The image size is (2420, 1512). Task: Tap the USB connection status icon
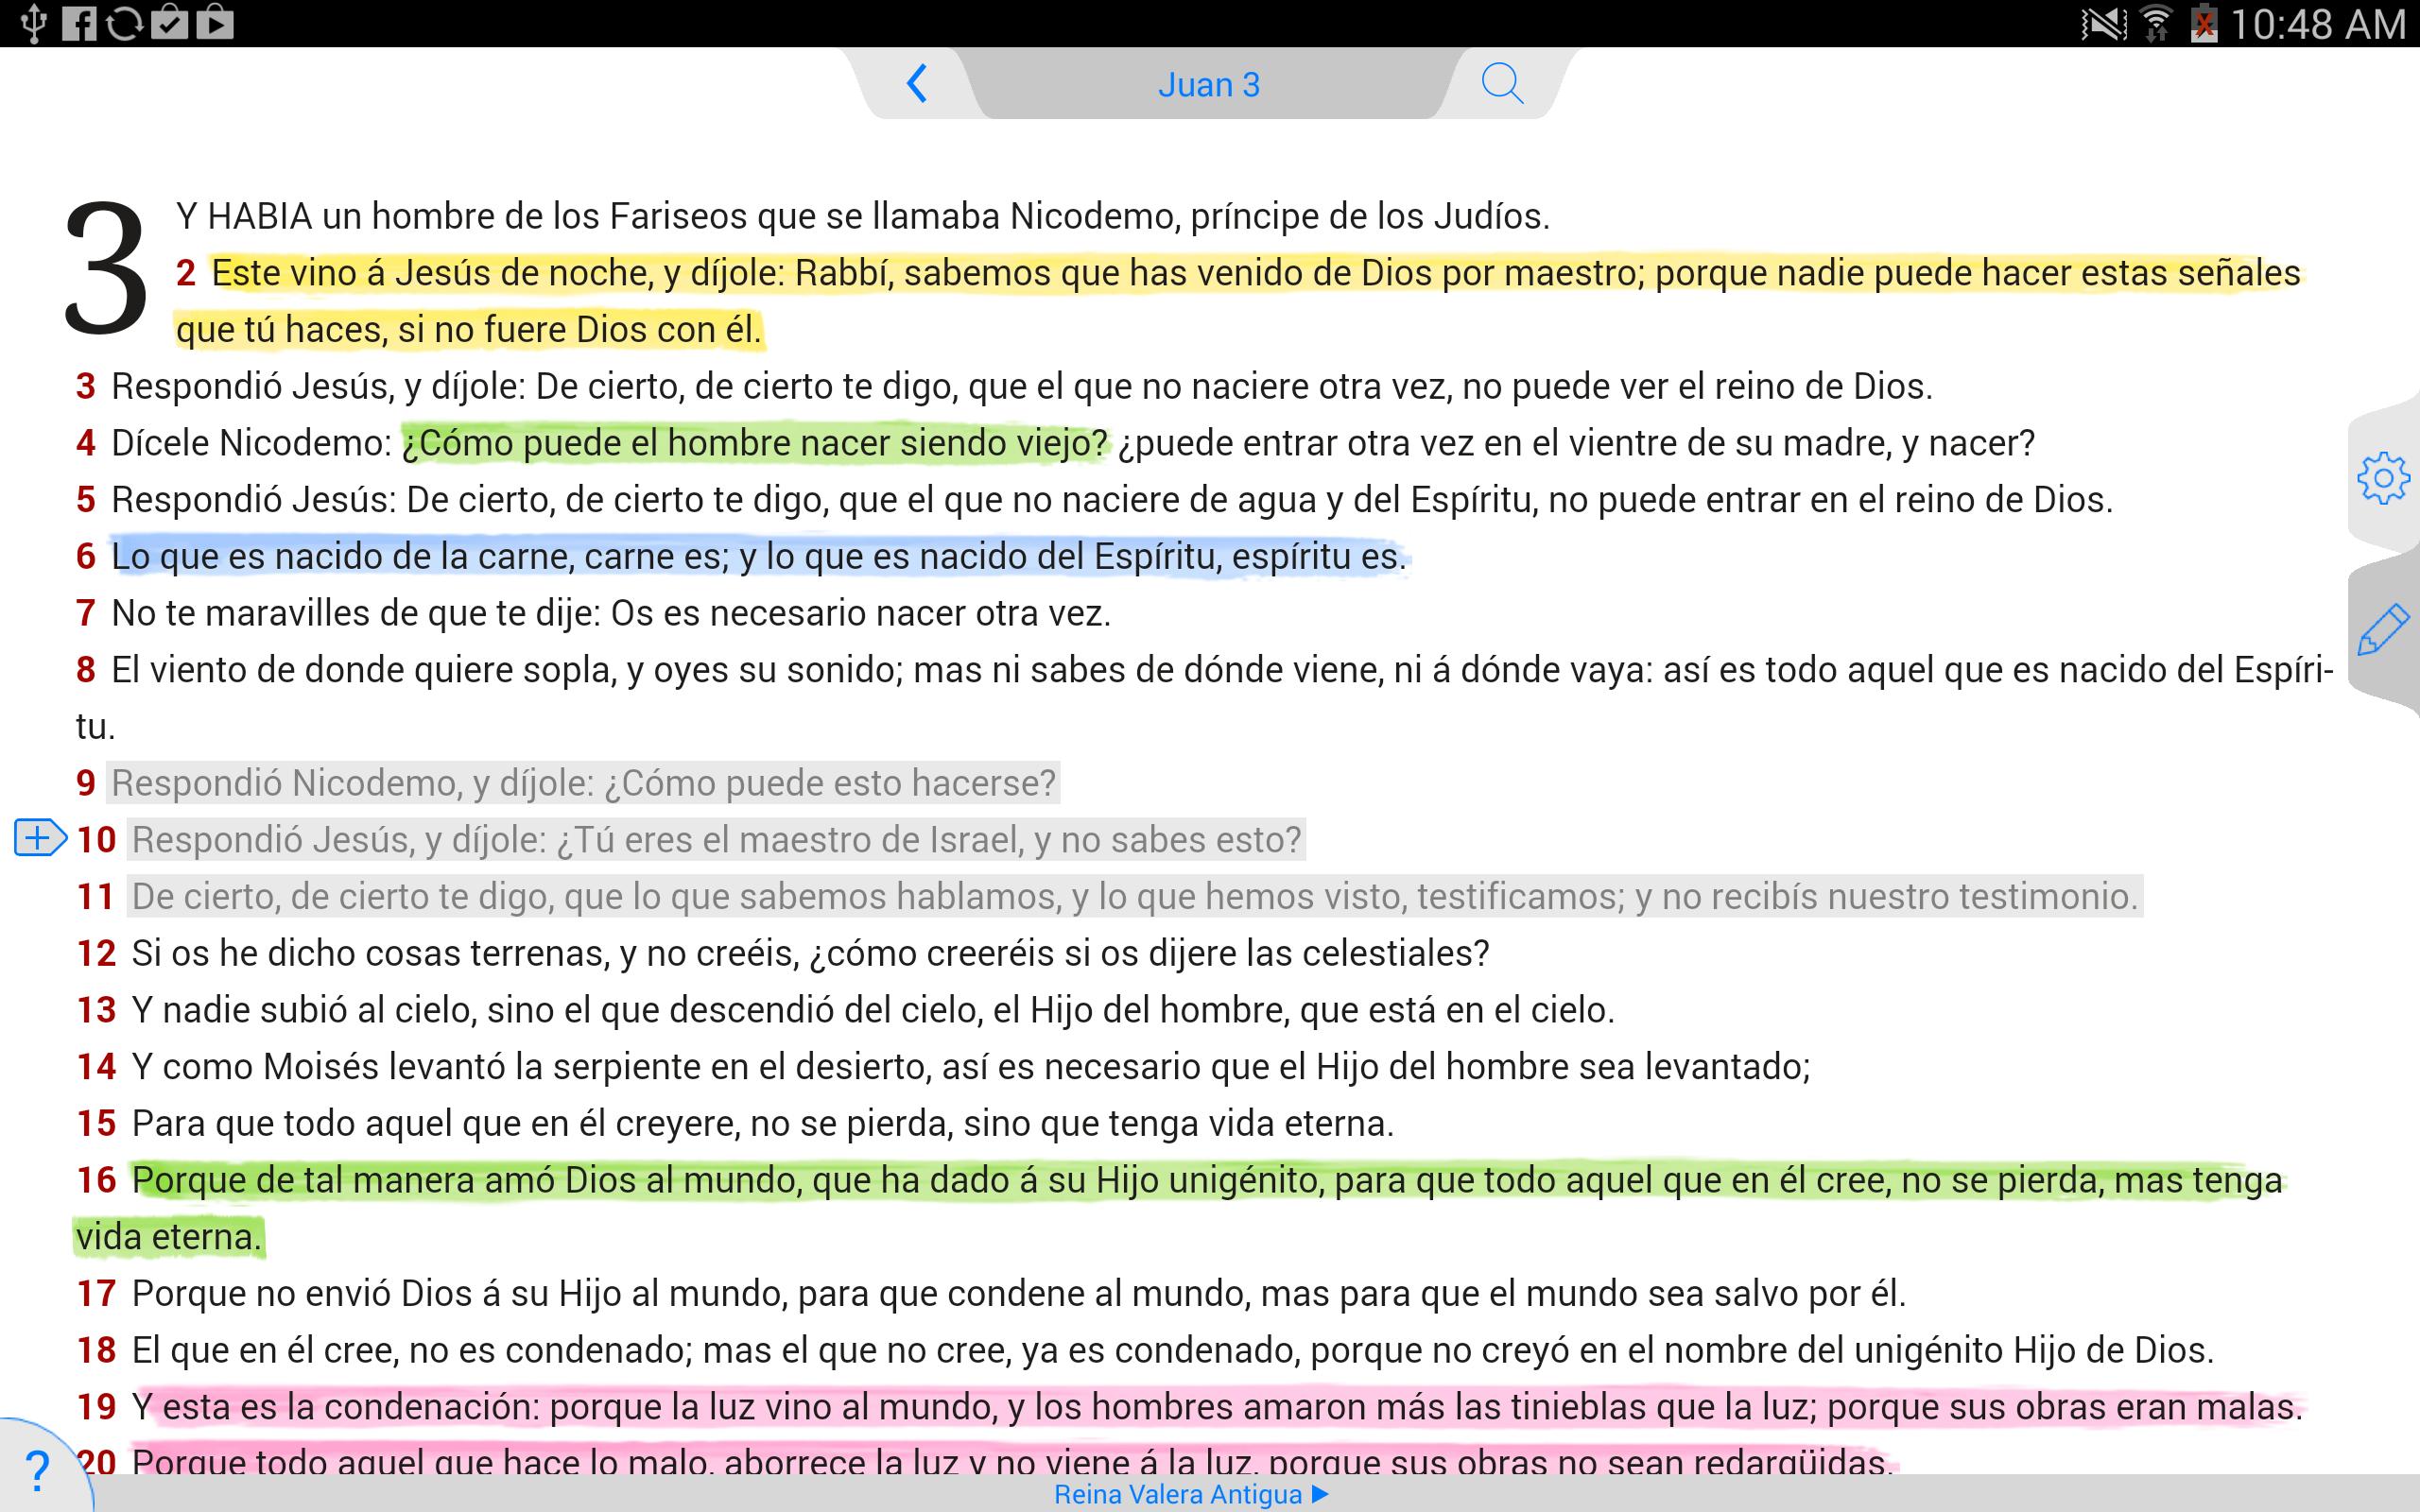pyautogui.click(x=33, y=23)
